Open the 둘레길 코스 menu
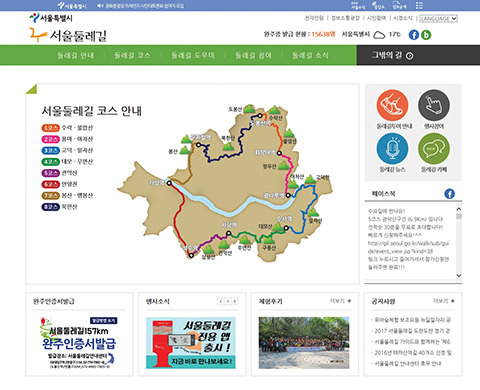Image resolution: width=480 pixels, height=390 pixels. (x=132, y=55)
